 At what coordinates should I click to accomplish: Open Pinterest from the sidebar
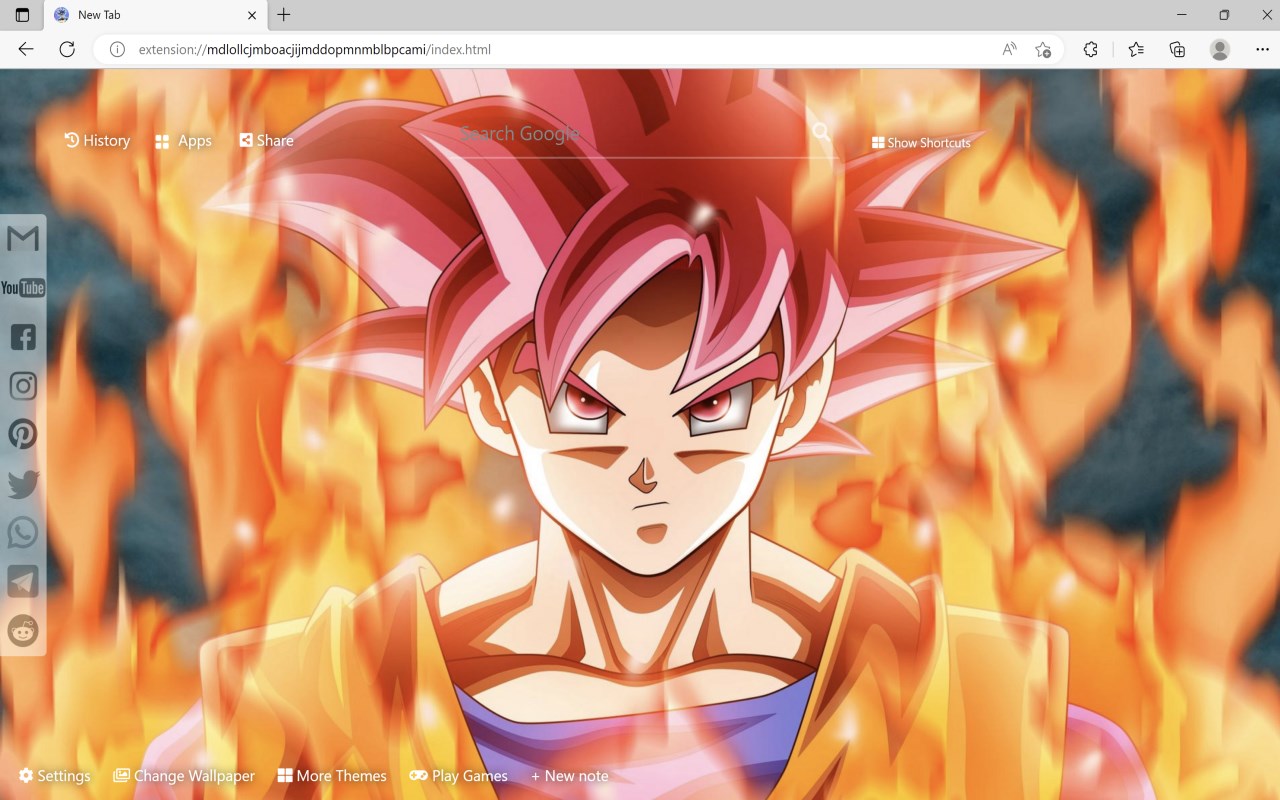tap(23, 434)
